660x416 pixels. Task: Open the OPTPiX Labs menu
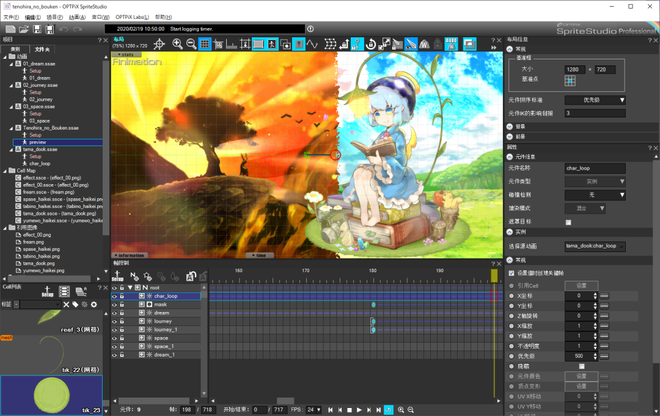(130, 17)
